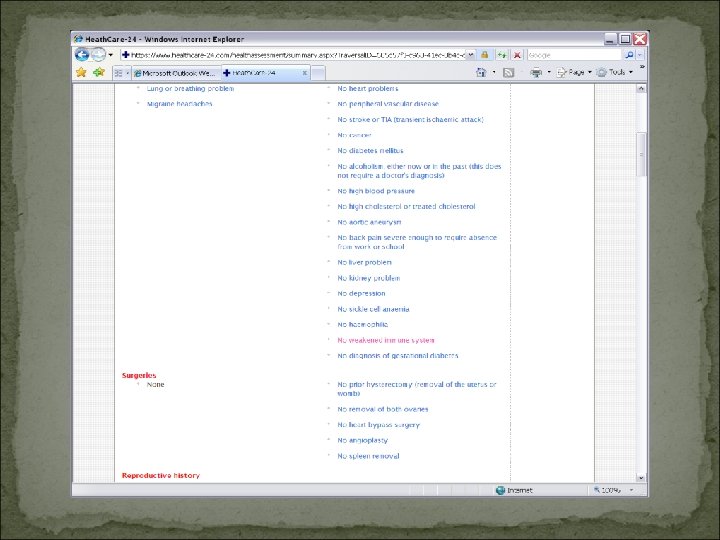Click the No high cholesterol link

[406, 207]
